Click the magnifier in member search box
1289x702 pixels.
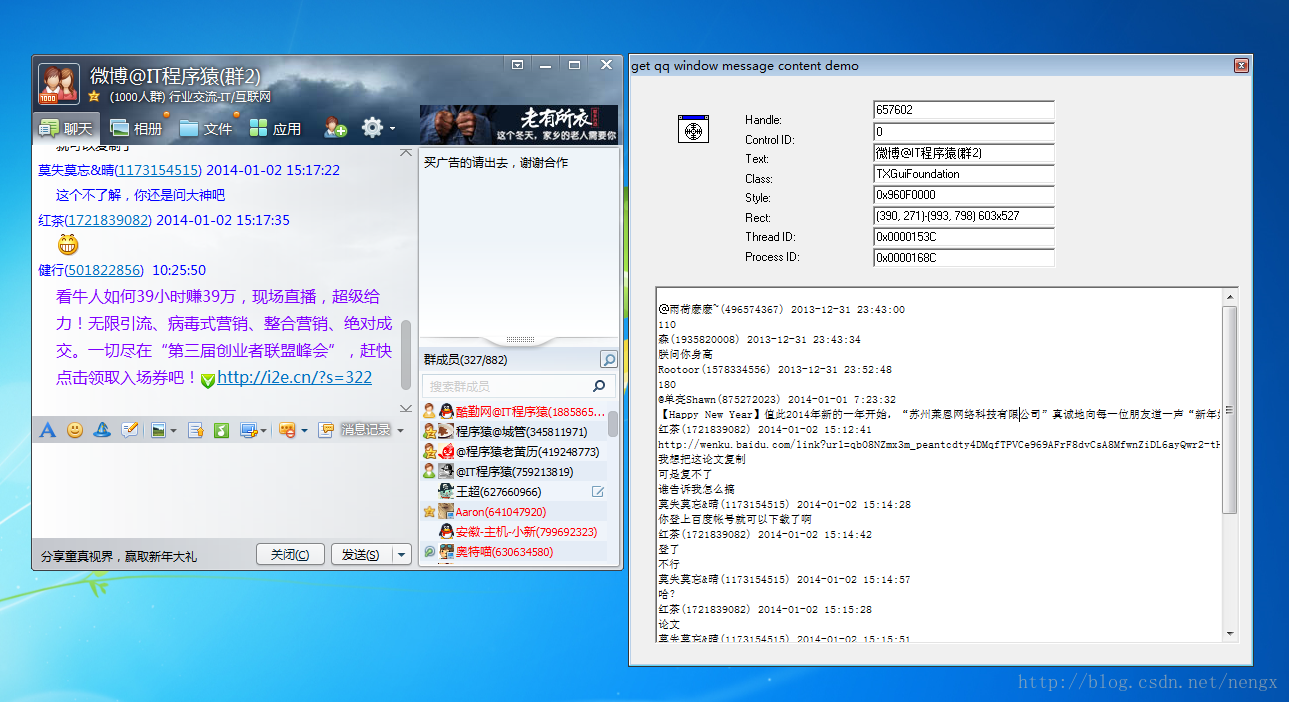[599, 386]
